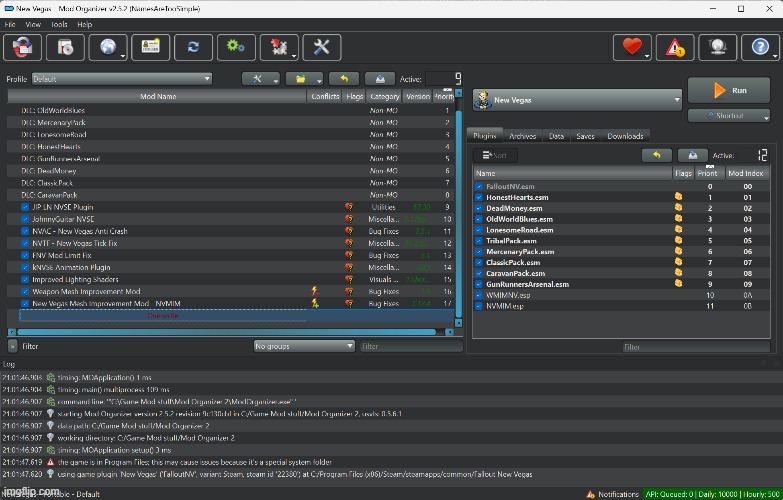Switch to the Archives tab
Image resolution: width=783 pixels, height=500 pixels.
522,136
